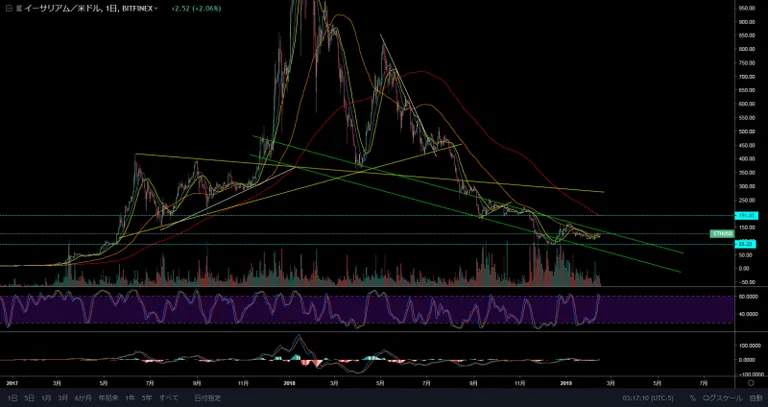Open 日付指定 go-to-date picker

click(x=208, y=398)
